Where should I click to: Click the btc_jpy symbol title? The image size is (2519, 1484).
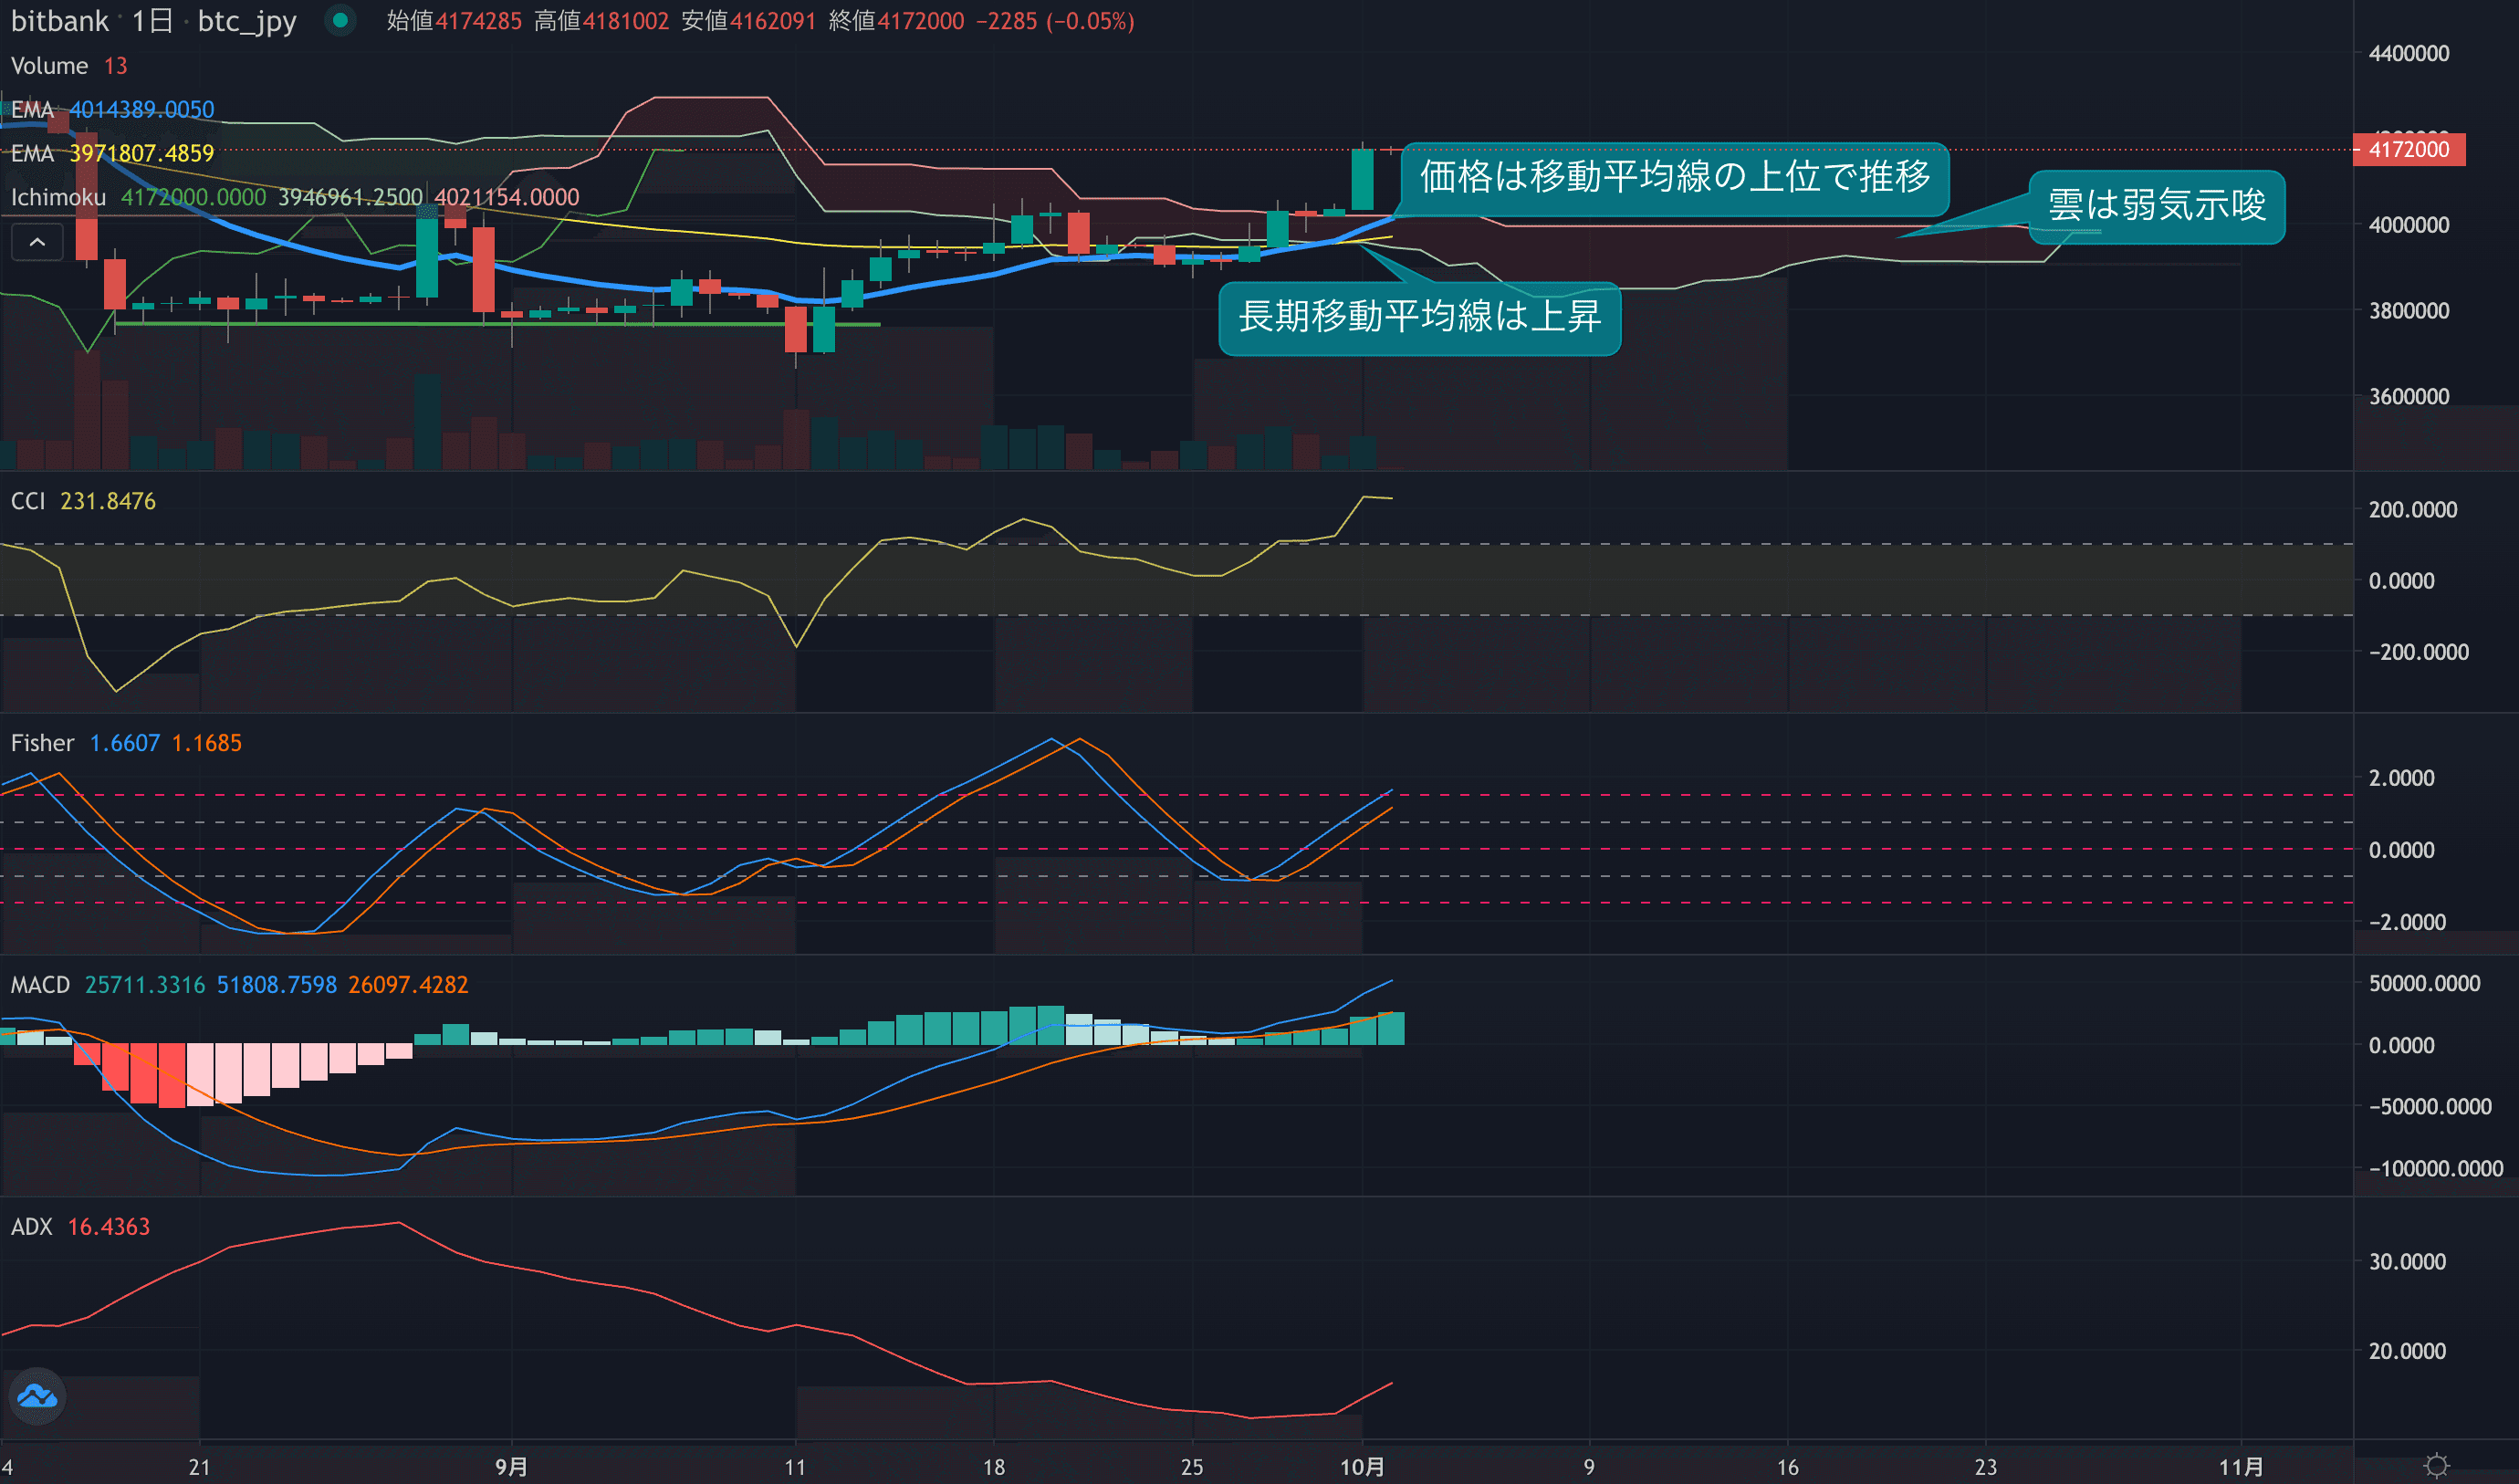pyautogui.click(x=247, y=21)
